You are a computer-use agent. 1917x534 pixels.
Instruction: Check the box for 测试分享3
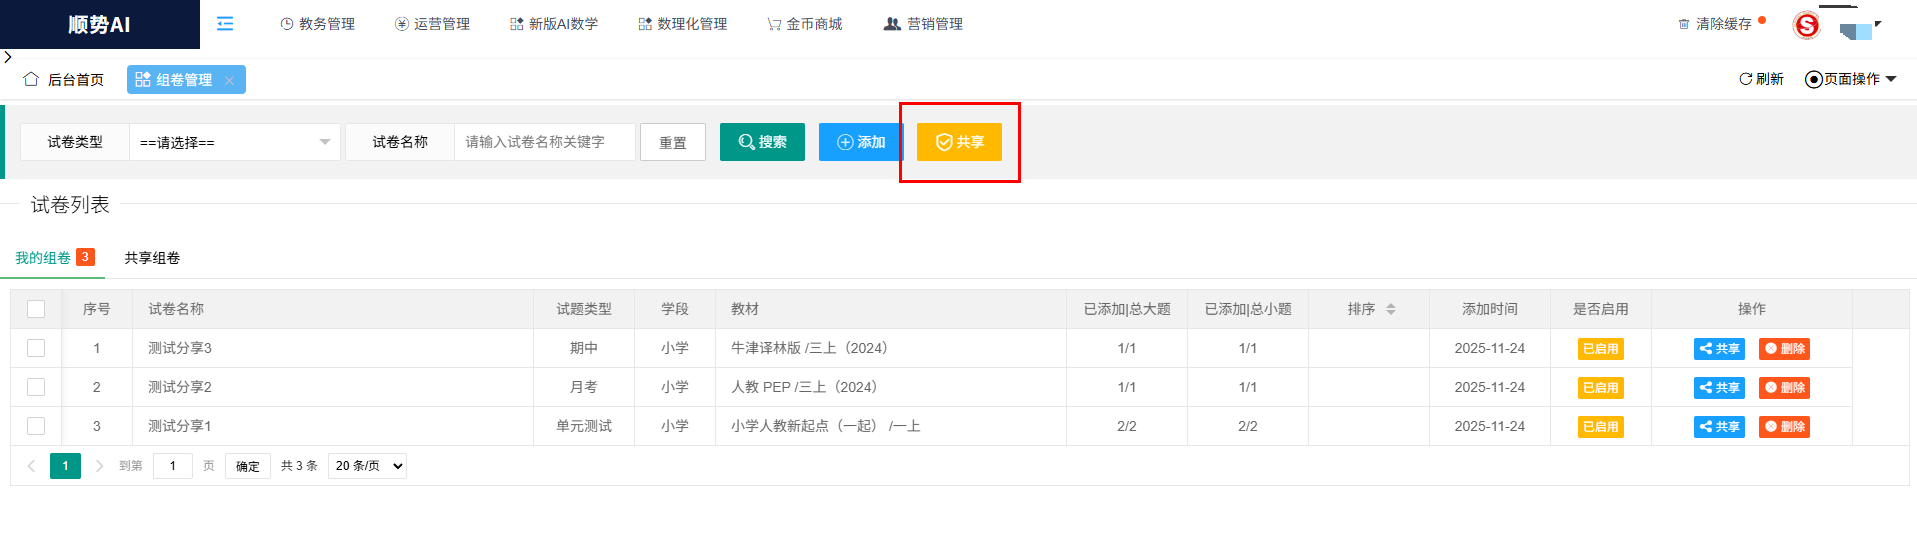click(x=36, y=348)
